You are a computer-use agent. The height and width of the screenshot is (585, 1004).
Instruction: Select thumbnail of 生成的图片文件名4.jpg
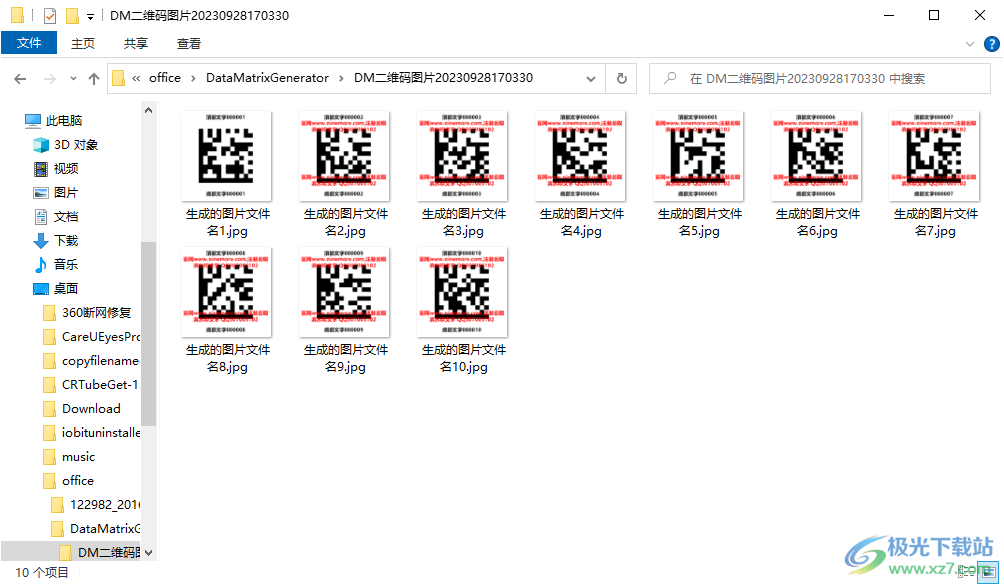580,156
